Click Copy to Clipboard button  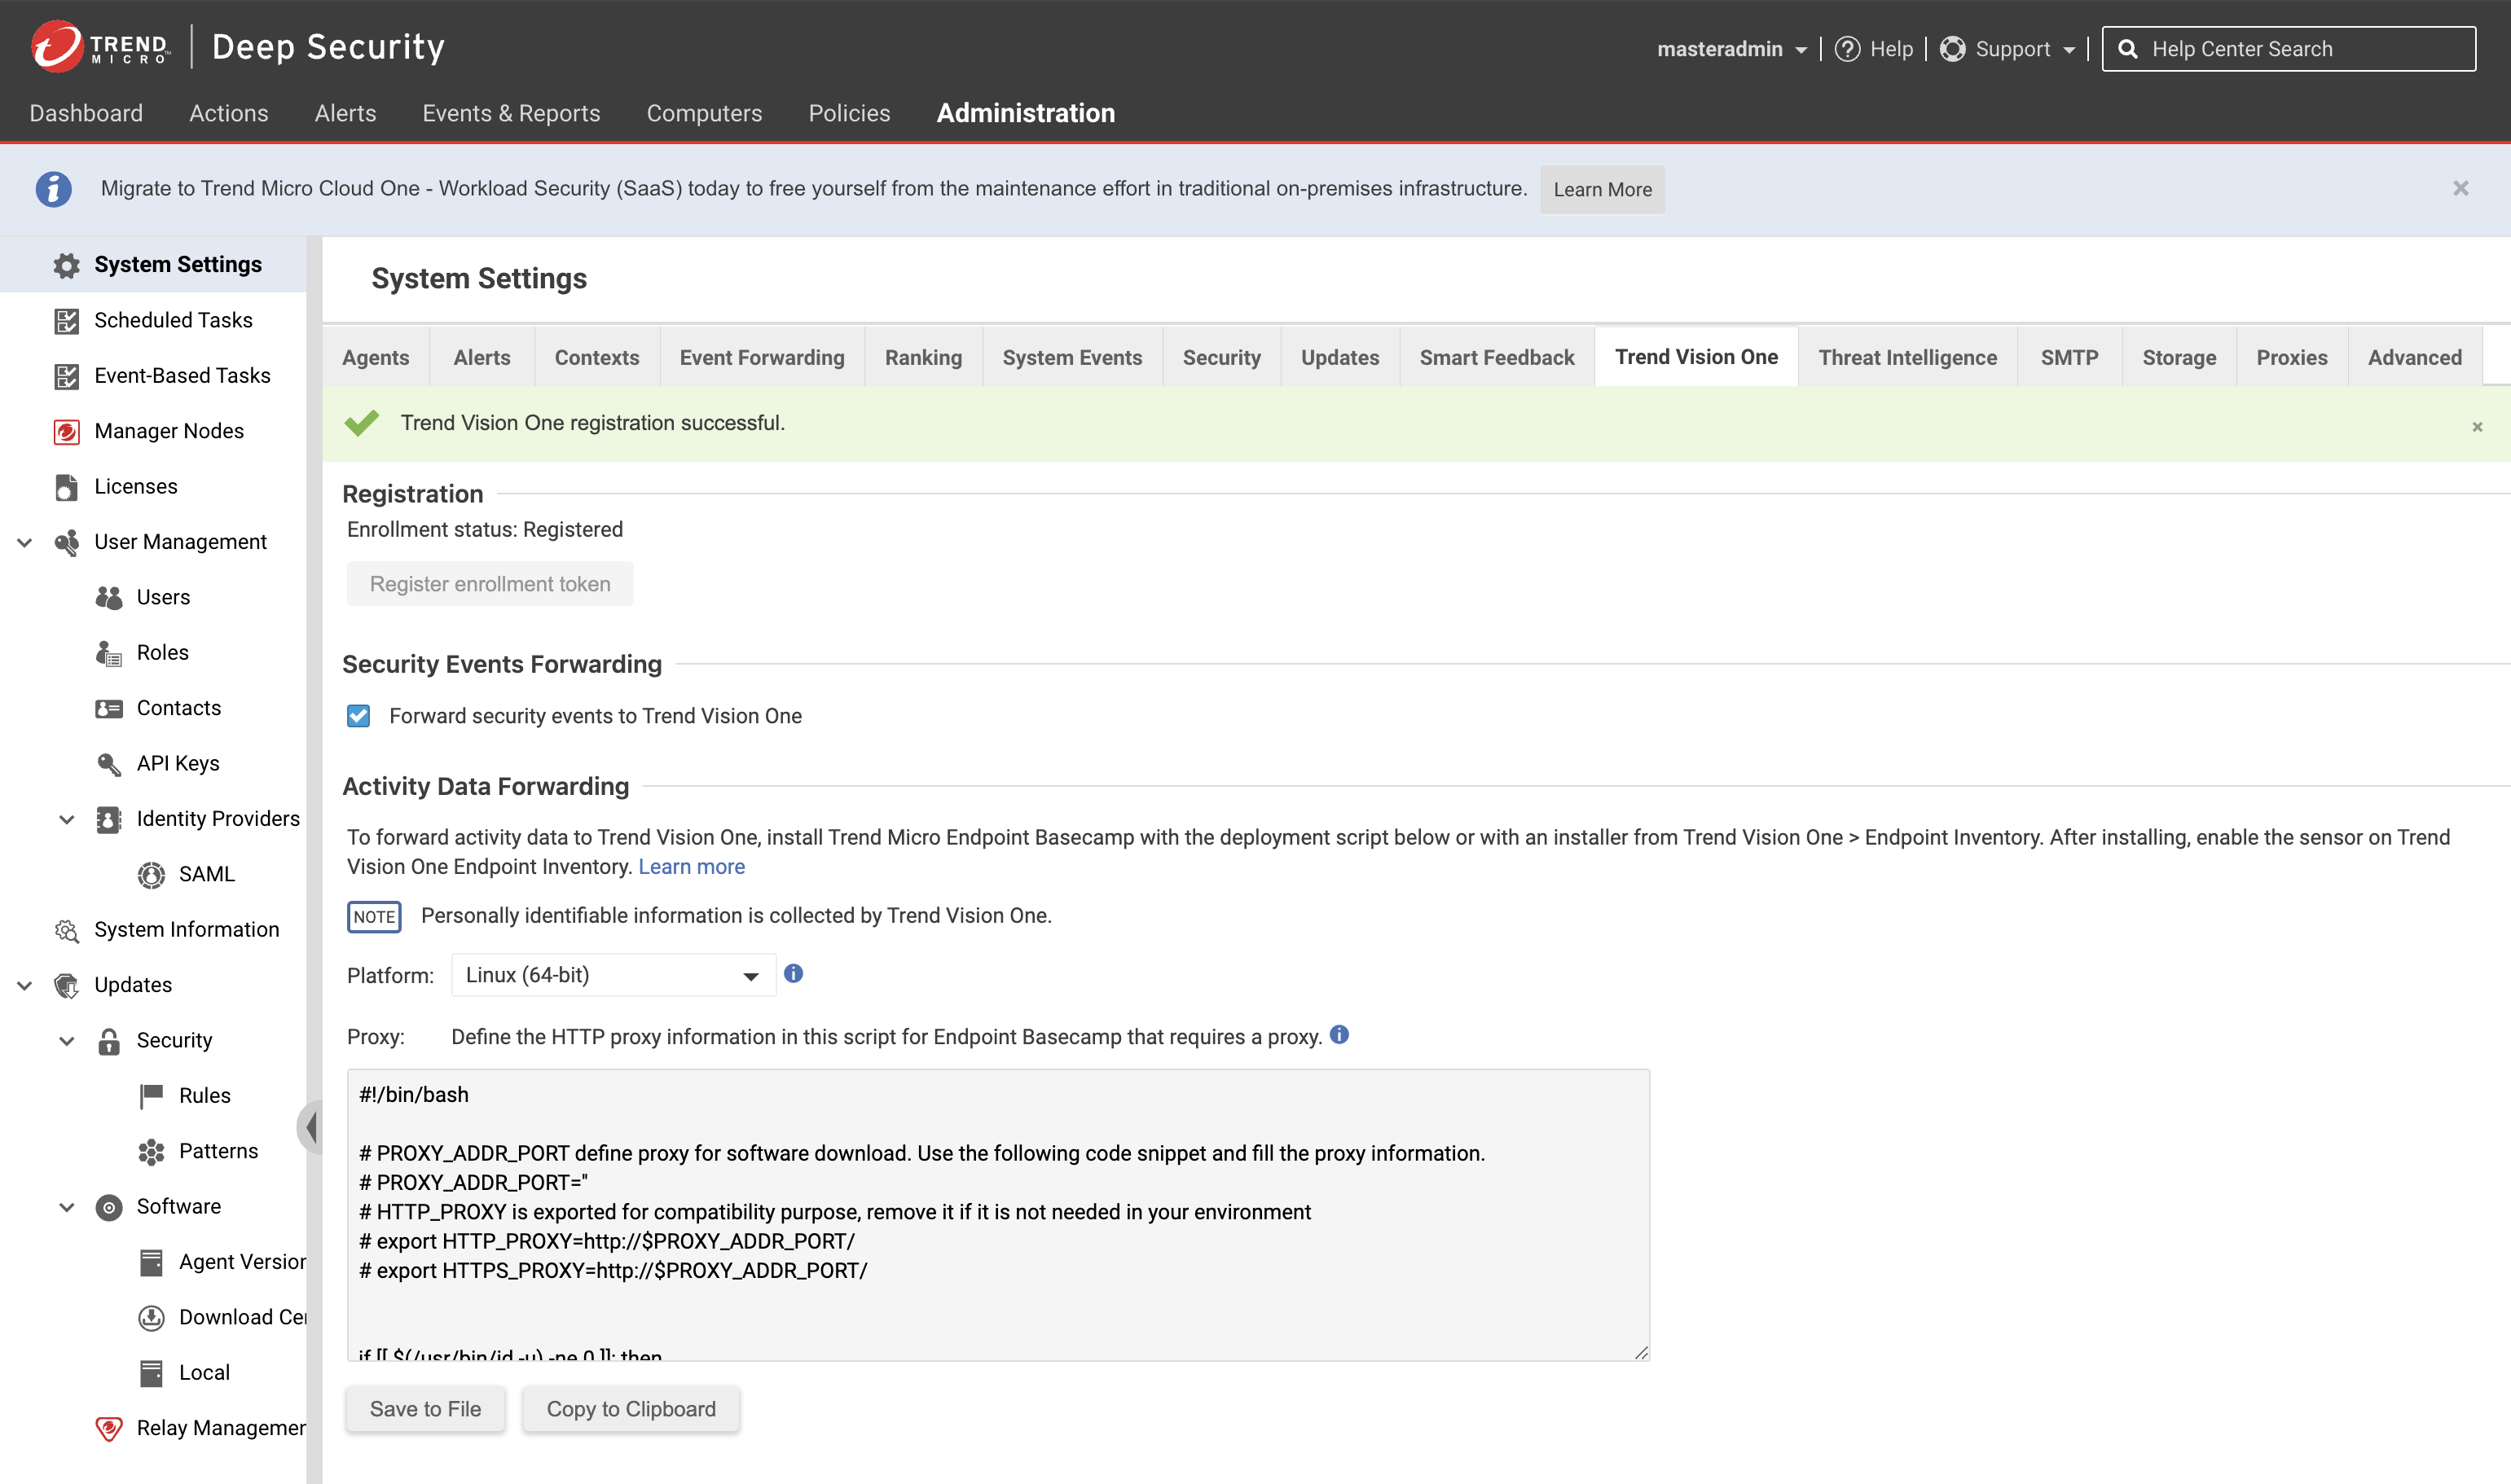tap(631, 1409)
